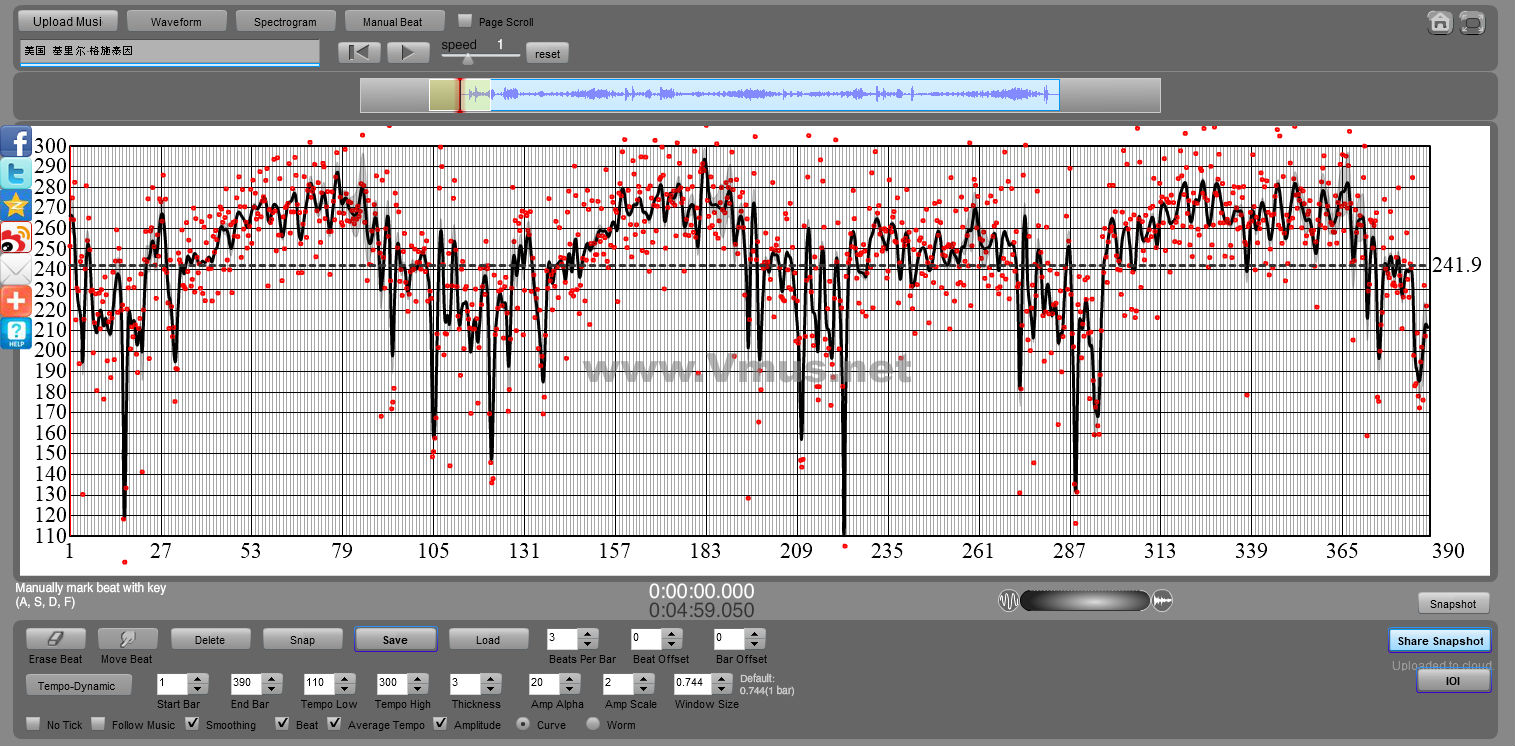This screenshot has width=1515, height=746.
Task: Click the Share Snapshot button
Action: (1439, 641)
